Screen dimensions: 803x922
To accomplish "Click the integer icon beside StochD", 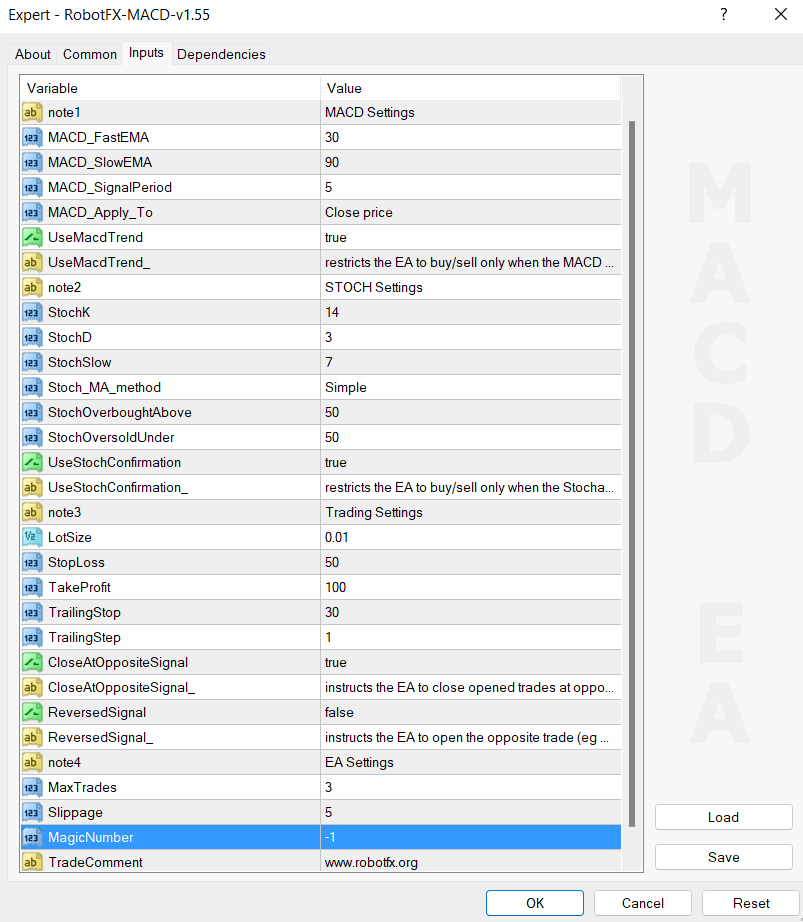I will click(x=32, y=338).
